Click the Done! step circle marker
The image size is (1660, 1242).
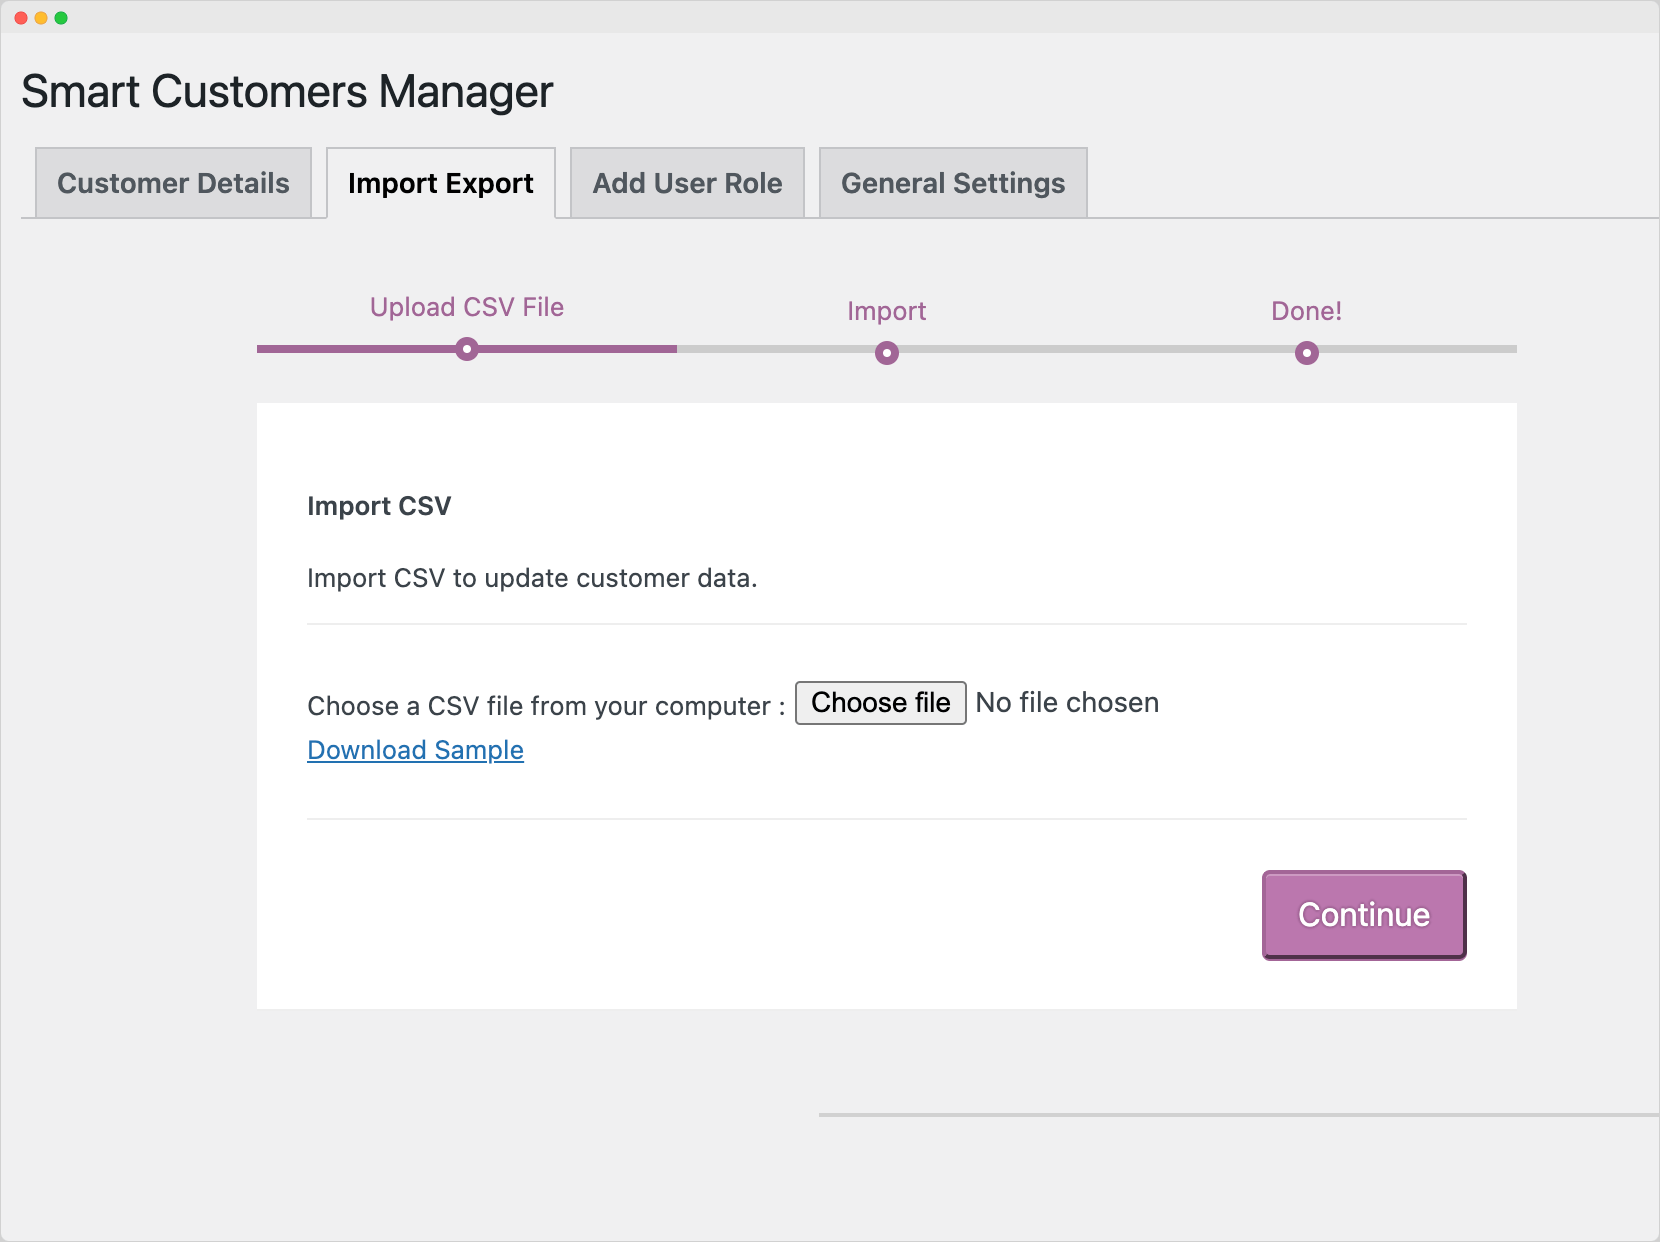(1307, 353)
